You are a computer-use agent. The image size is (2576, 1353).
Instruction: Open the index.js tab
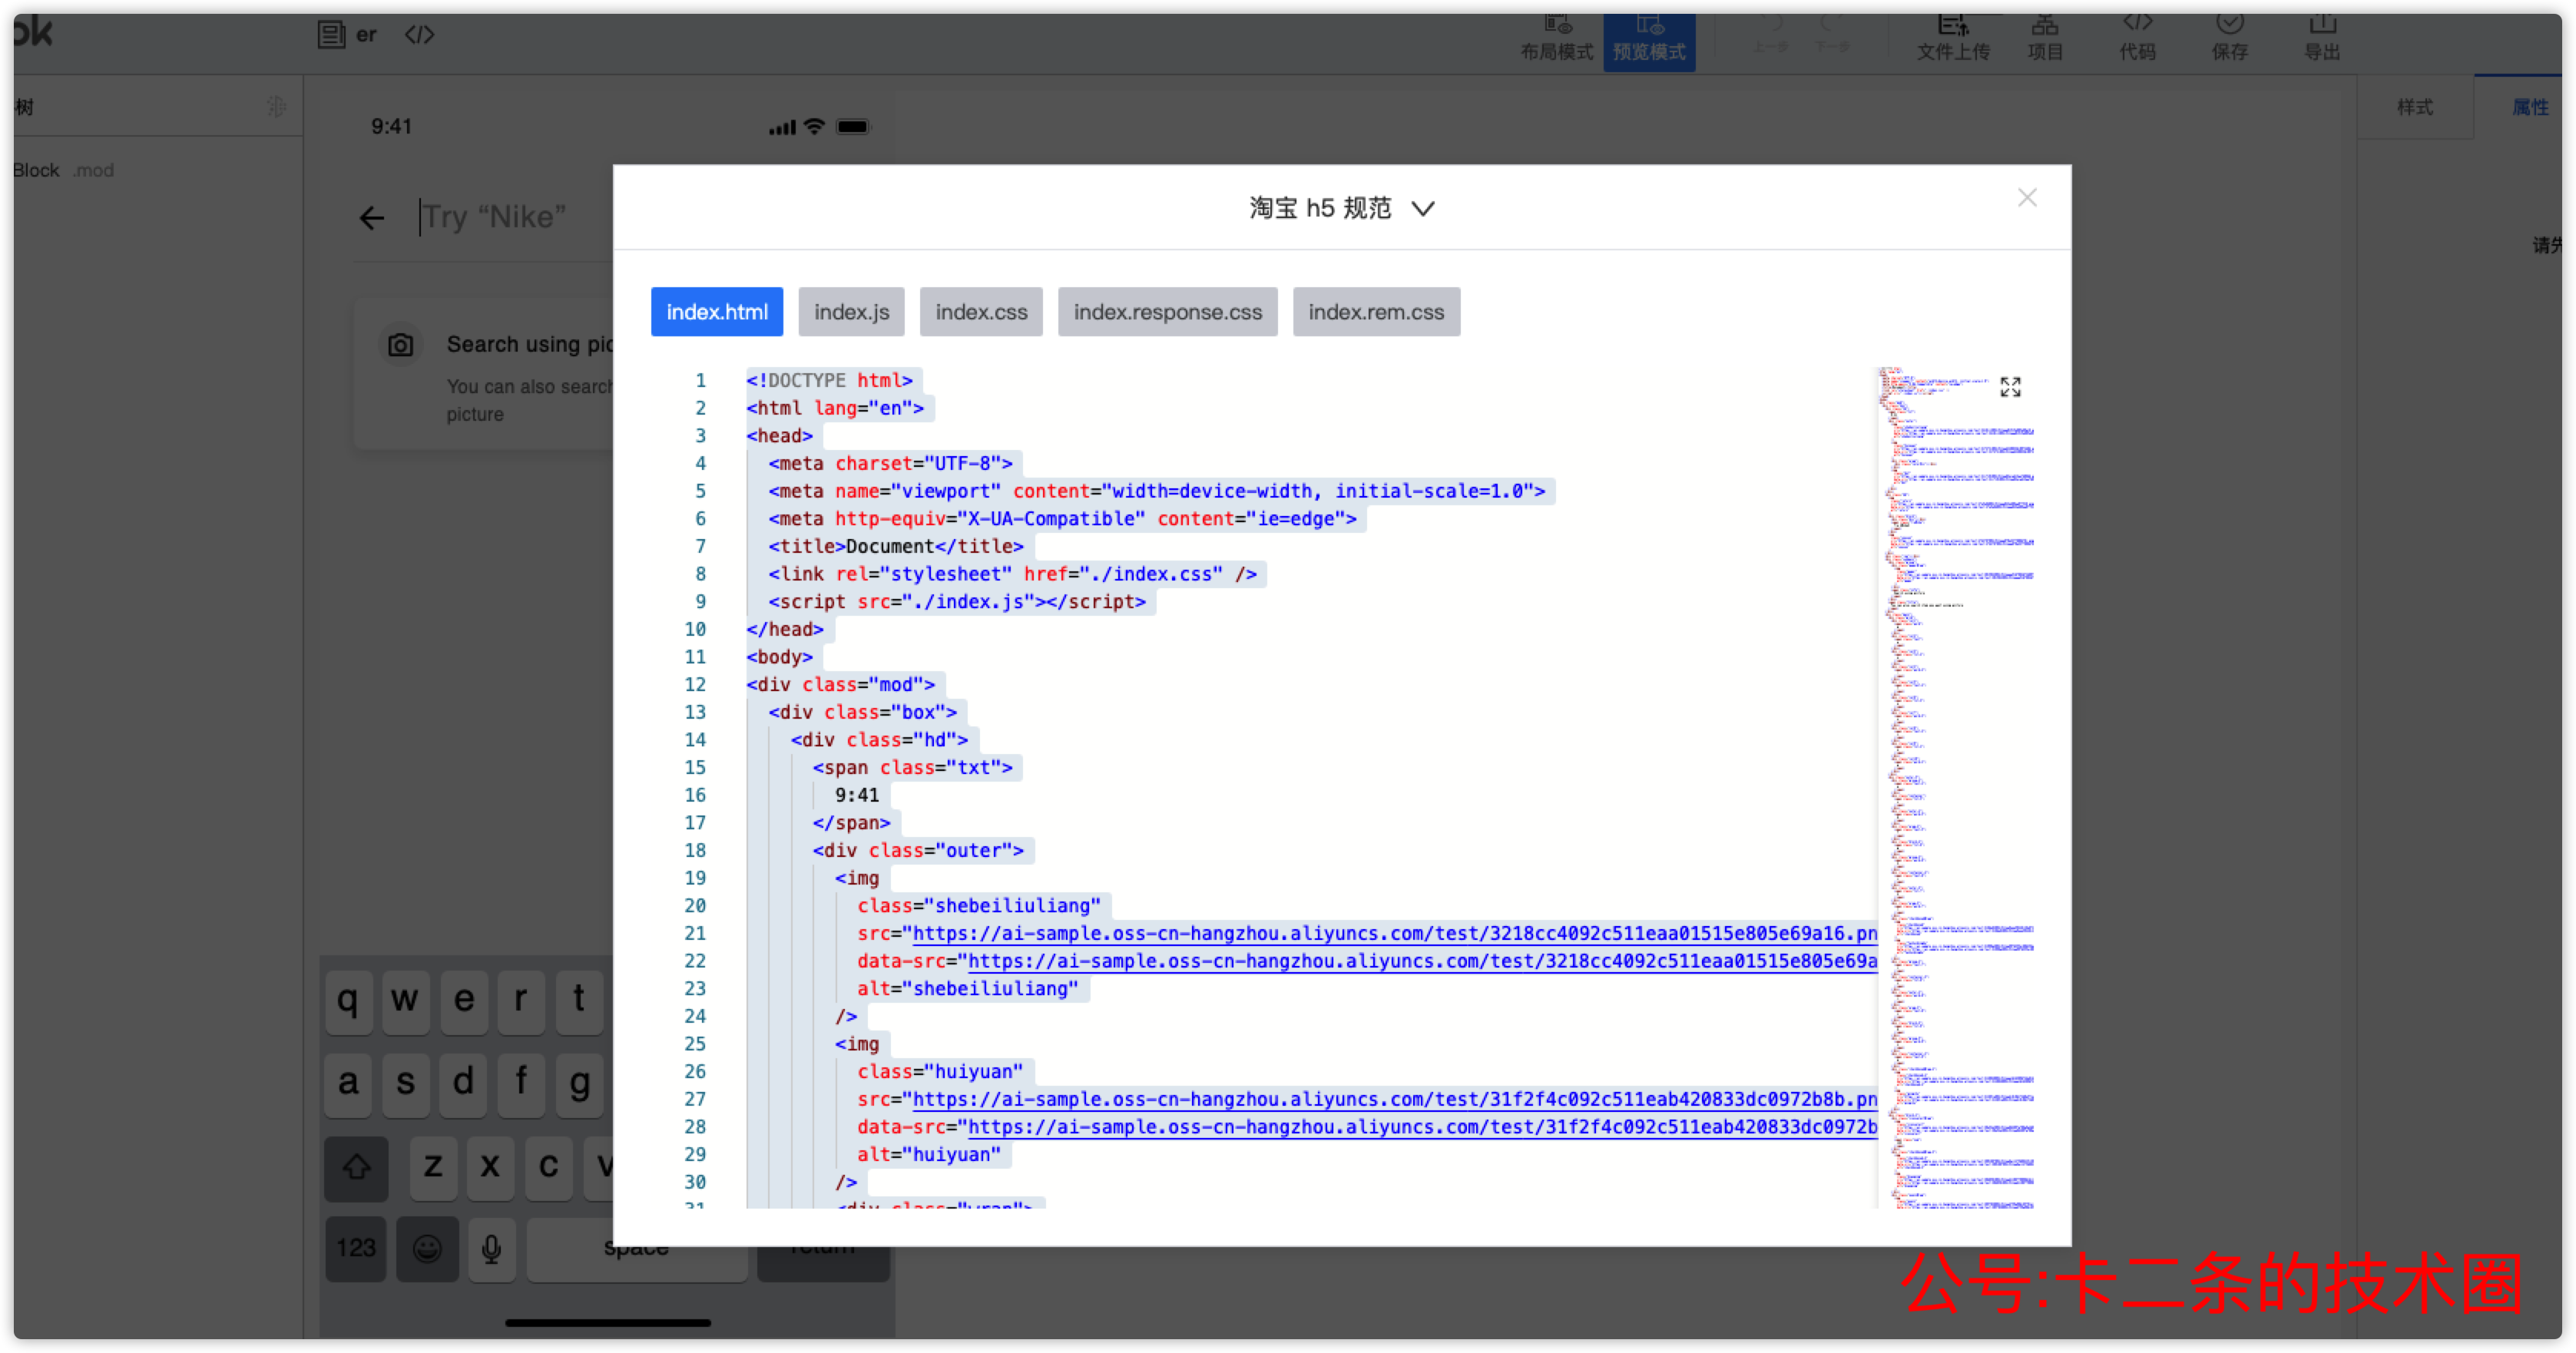pos(851,312)
